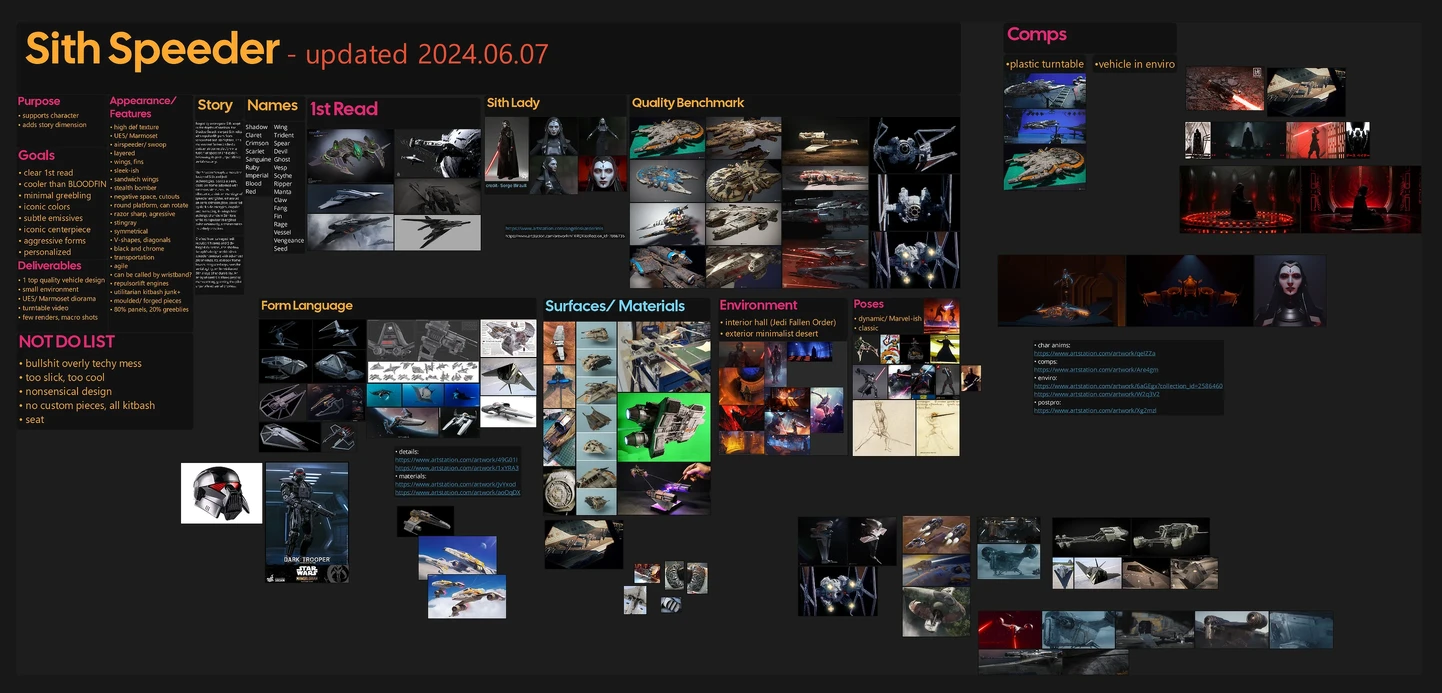This screenshot has width=1442, height=693.
Task: Click the Purpose section heading
Action: tap(39, 101)
